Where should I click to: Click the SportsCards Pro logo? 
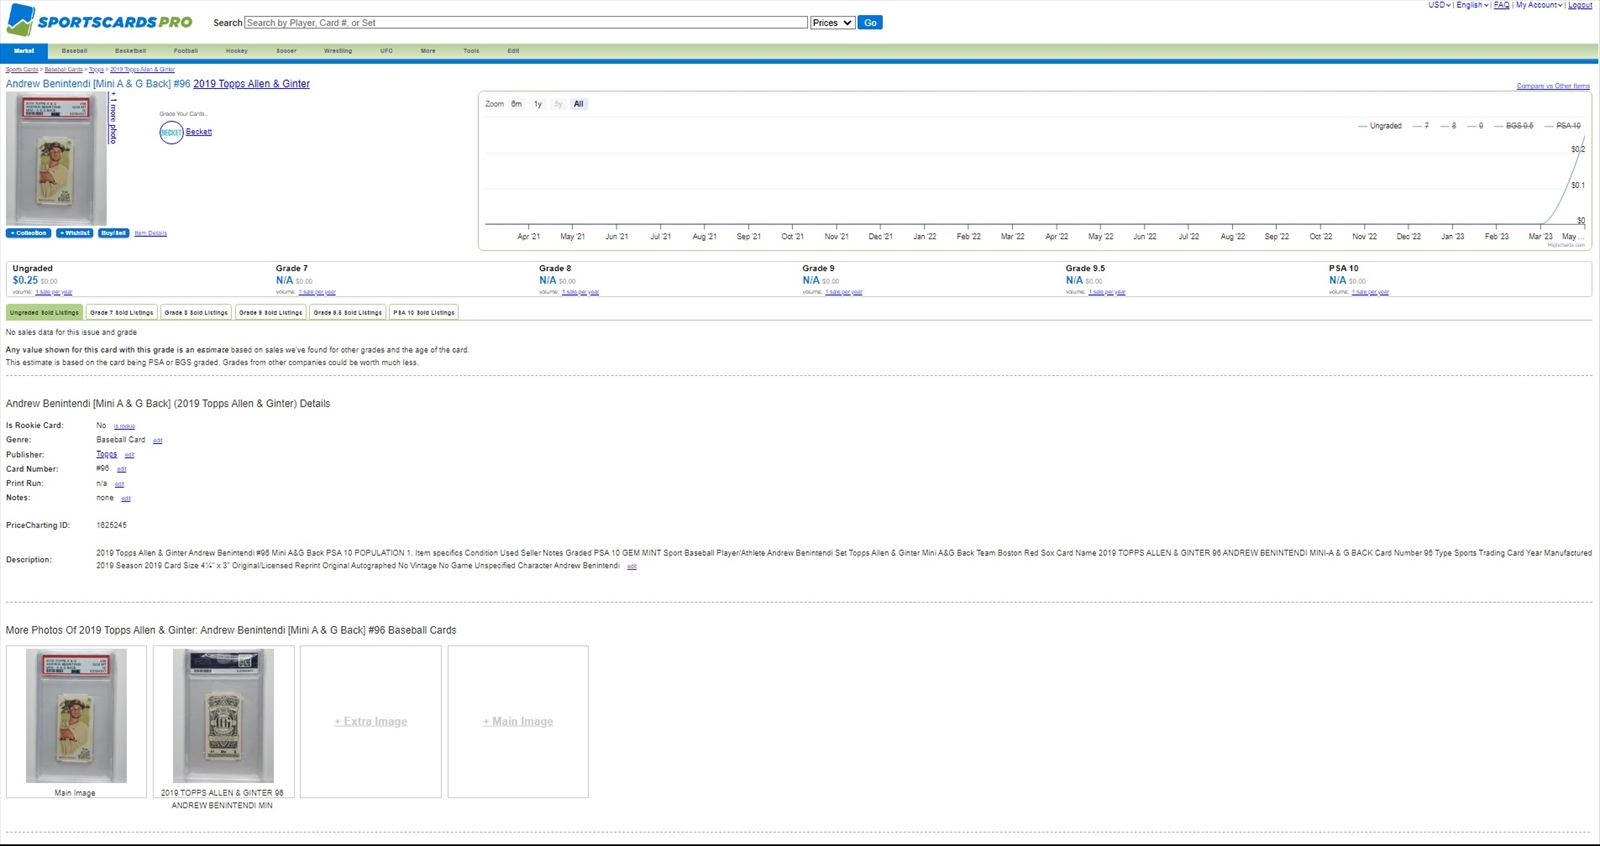(x=99, y=20)
